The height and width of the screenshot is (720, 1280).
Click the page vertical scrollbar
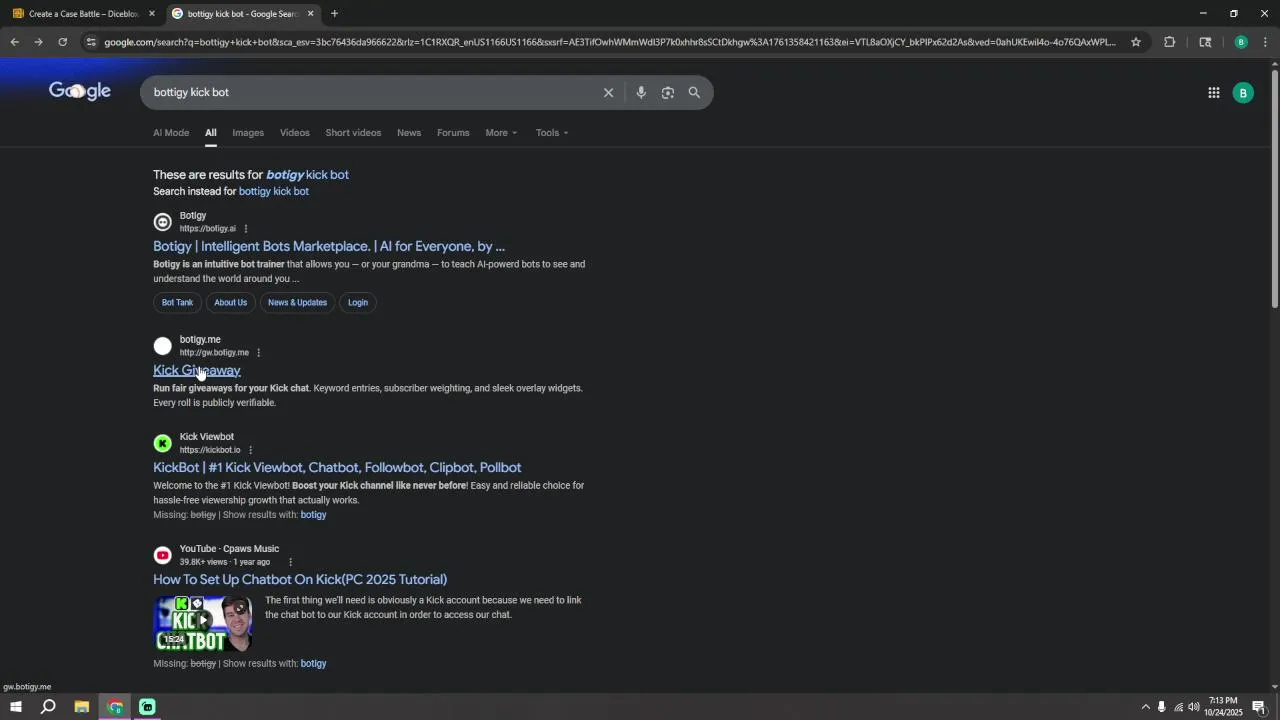pyautogui.click(x=1274, y=187)
